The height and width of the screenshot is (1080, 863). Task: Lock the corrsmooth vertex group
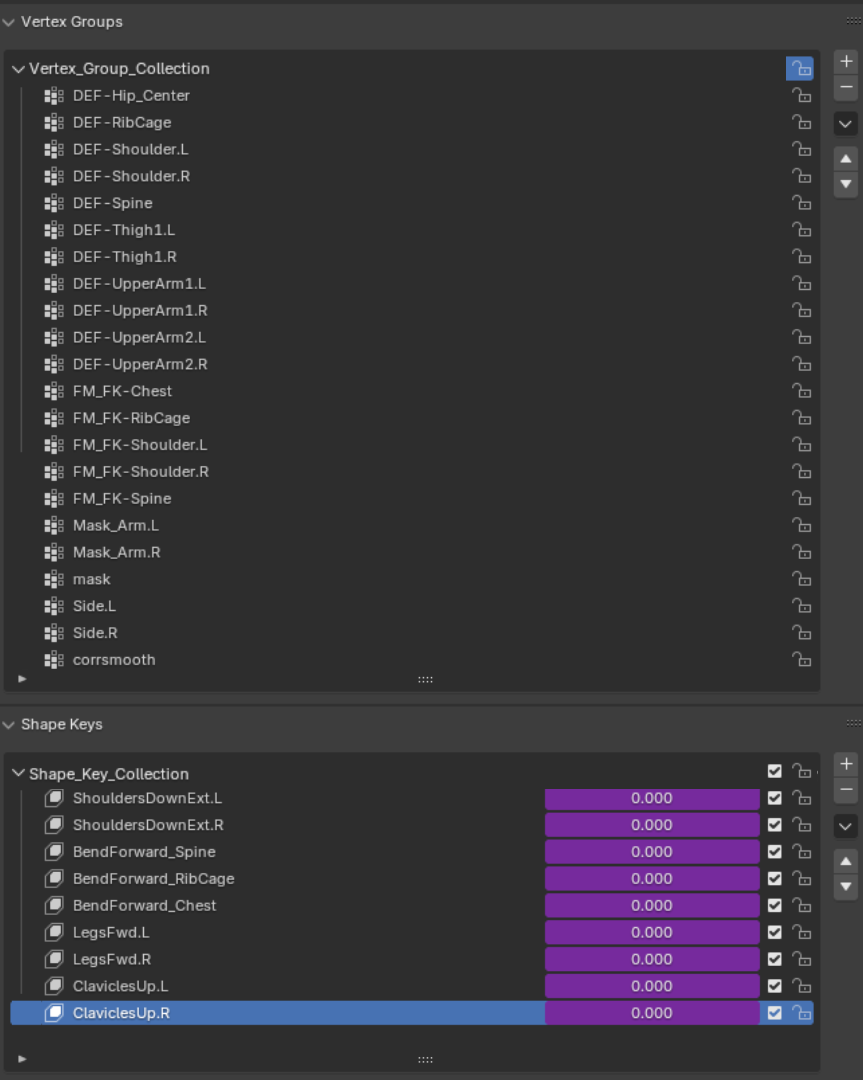coord(801,660)
